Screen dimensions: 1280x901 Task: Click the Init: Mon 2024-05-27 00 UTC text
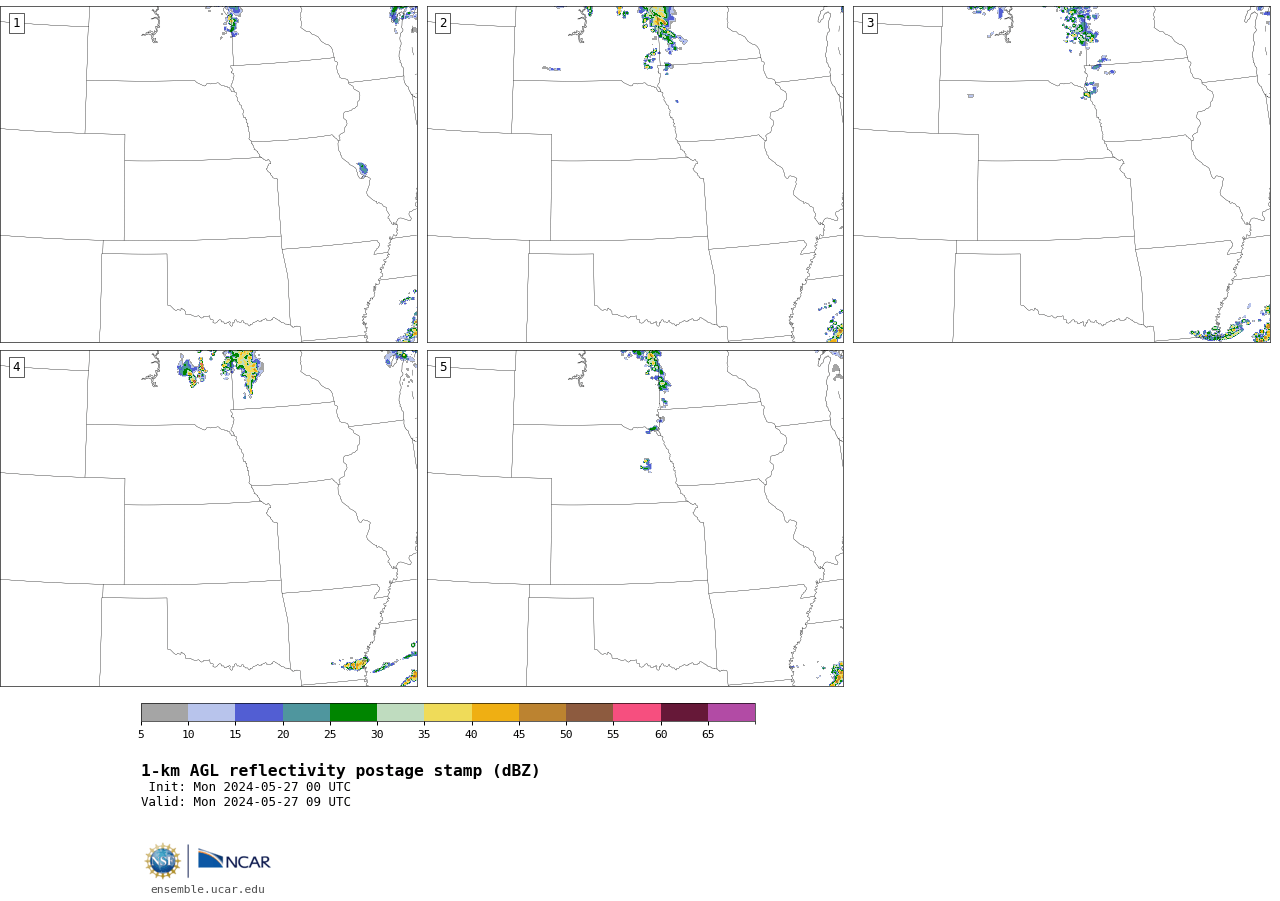tap(250, 787)
